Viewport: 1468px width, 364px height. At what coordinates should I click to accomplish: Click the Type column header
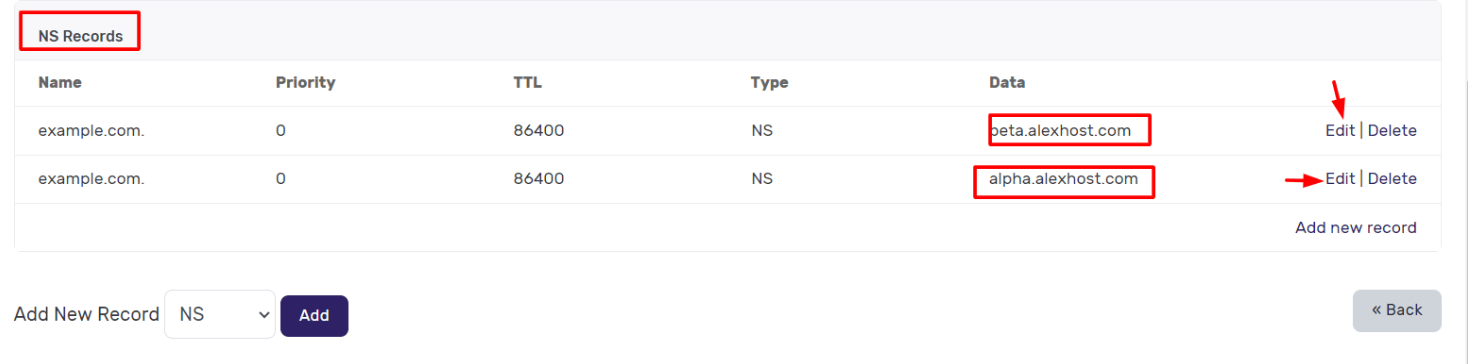pyautogui.click(x=769, y=82)
